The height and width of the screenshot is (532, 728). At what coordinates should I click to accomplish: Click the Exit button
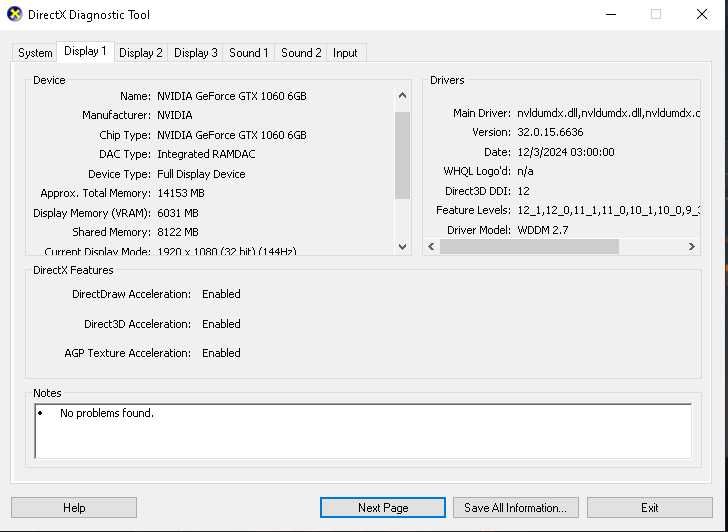[650, 508]
